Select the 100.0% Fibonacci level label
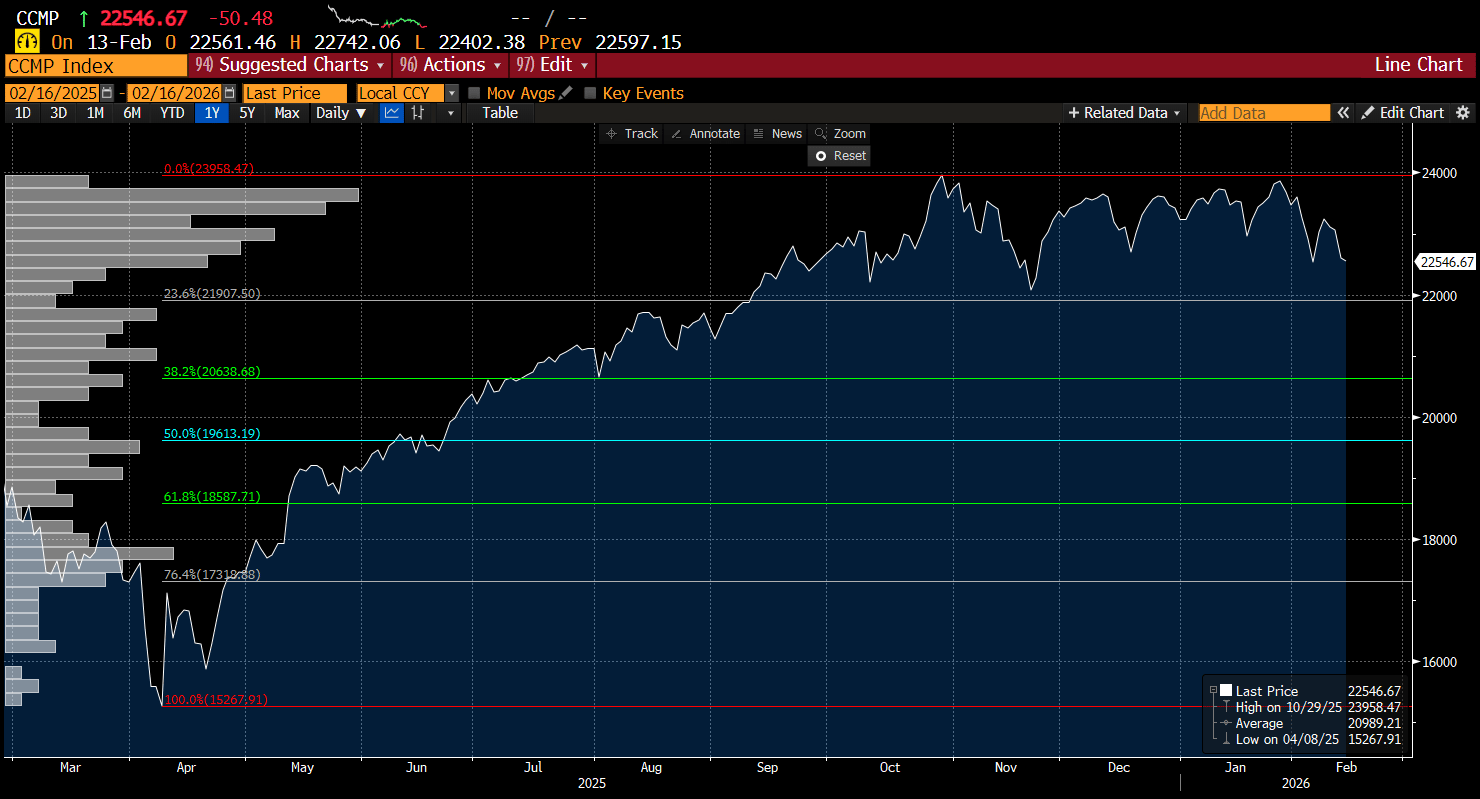This screenshot has width=1480, height=799. (x=215, y=700)
